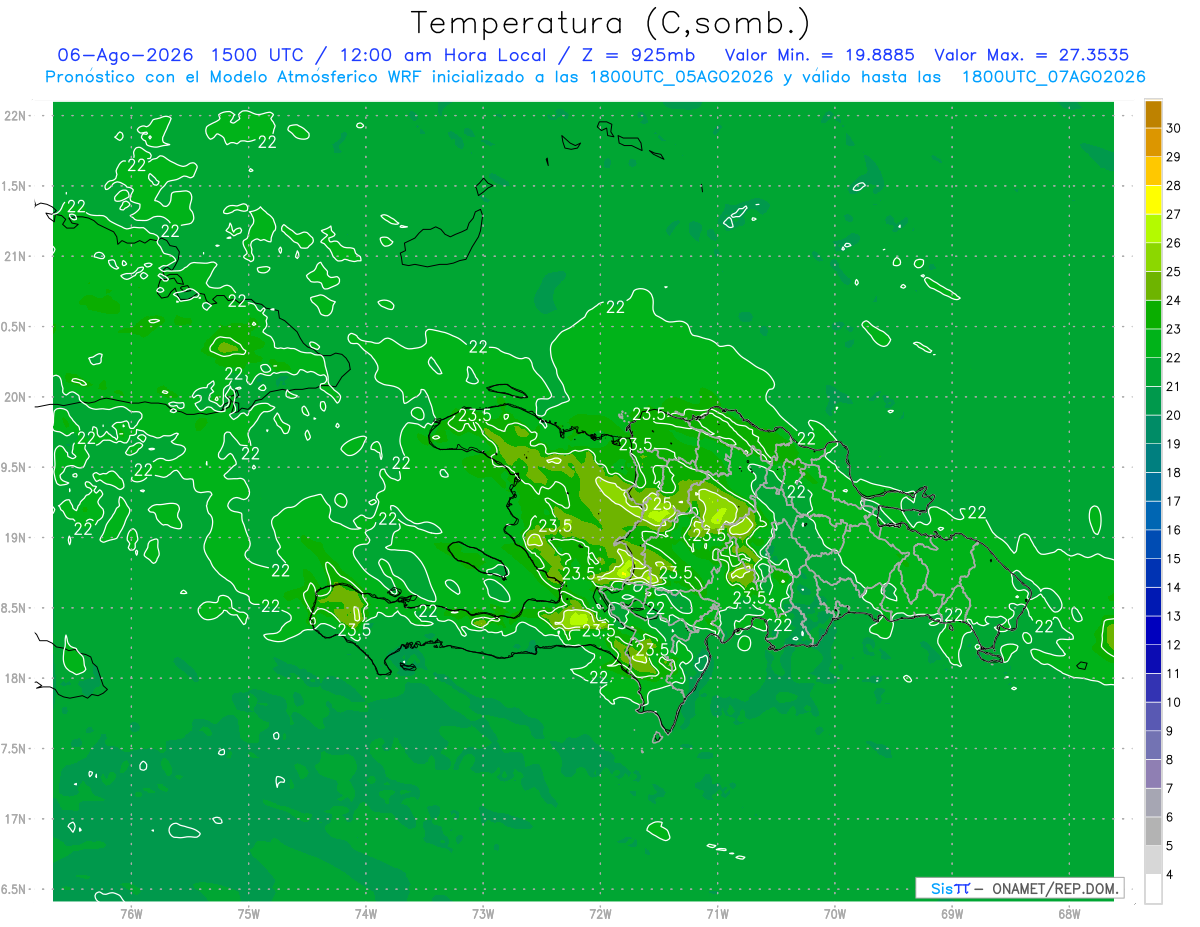
Task: Select the date text "06-Ago-2026"
Action: point(125,55)
